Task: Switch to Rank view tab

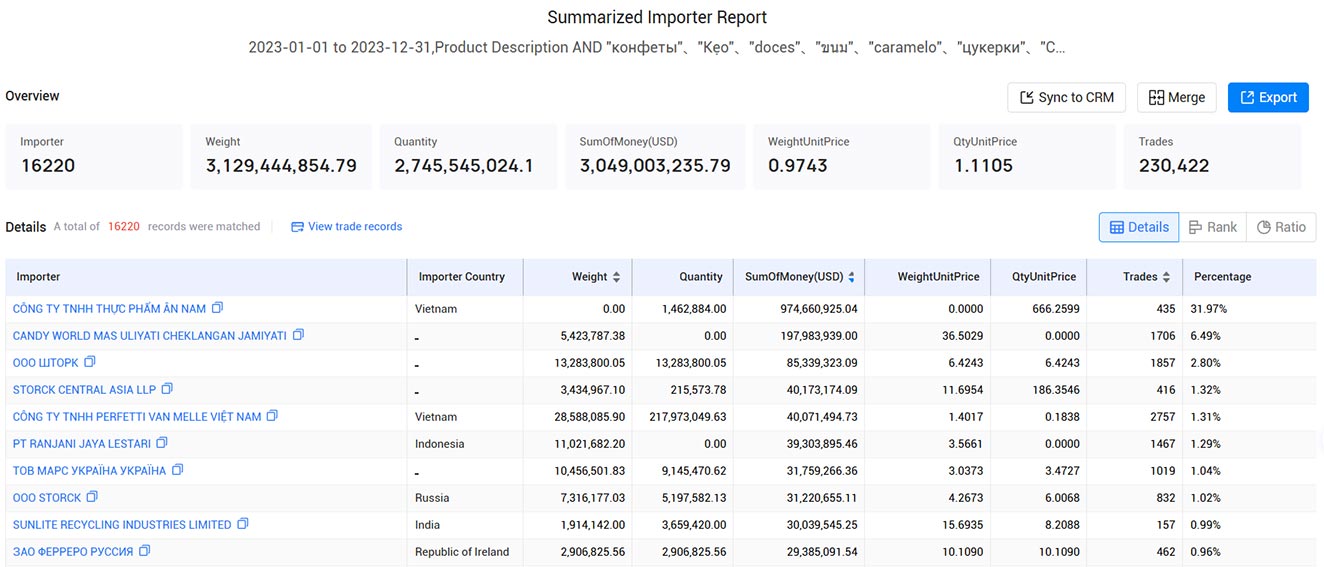Action: click(x=1212, y=227)
